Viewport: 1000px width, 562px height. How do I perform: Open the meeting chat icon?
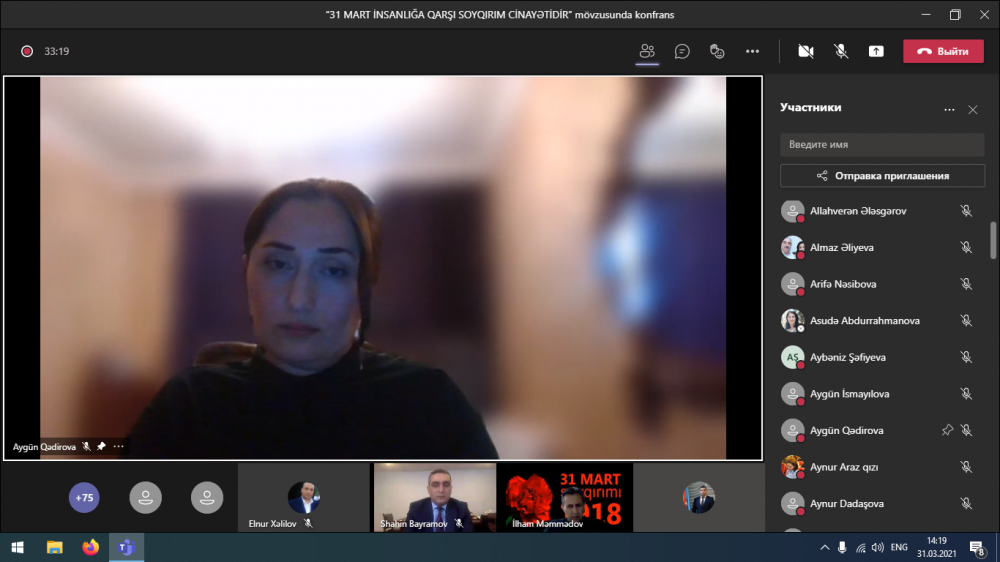[682, 51]
